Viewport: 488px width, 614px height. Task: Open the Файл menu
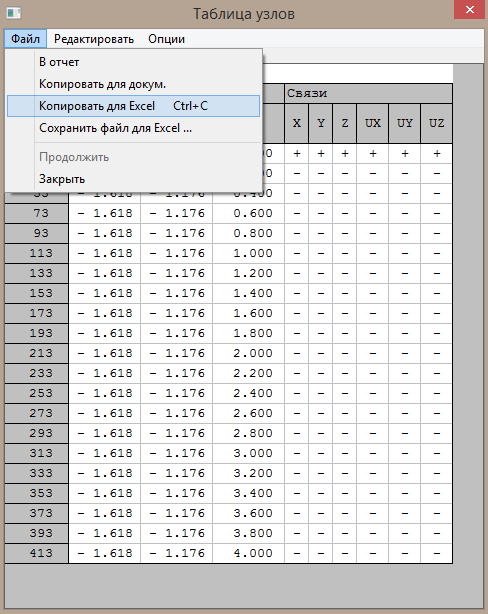[x=25, y=39]
